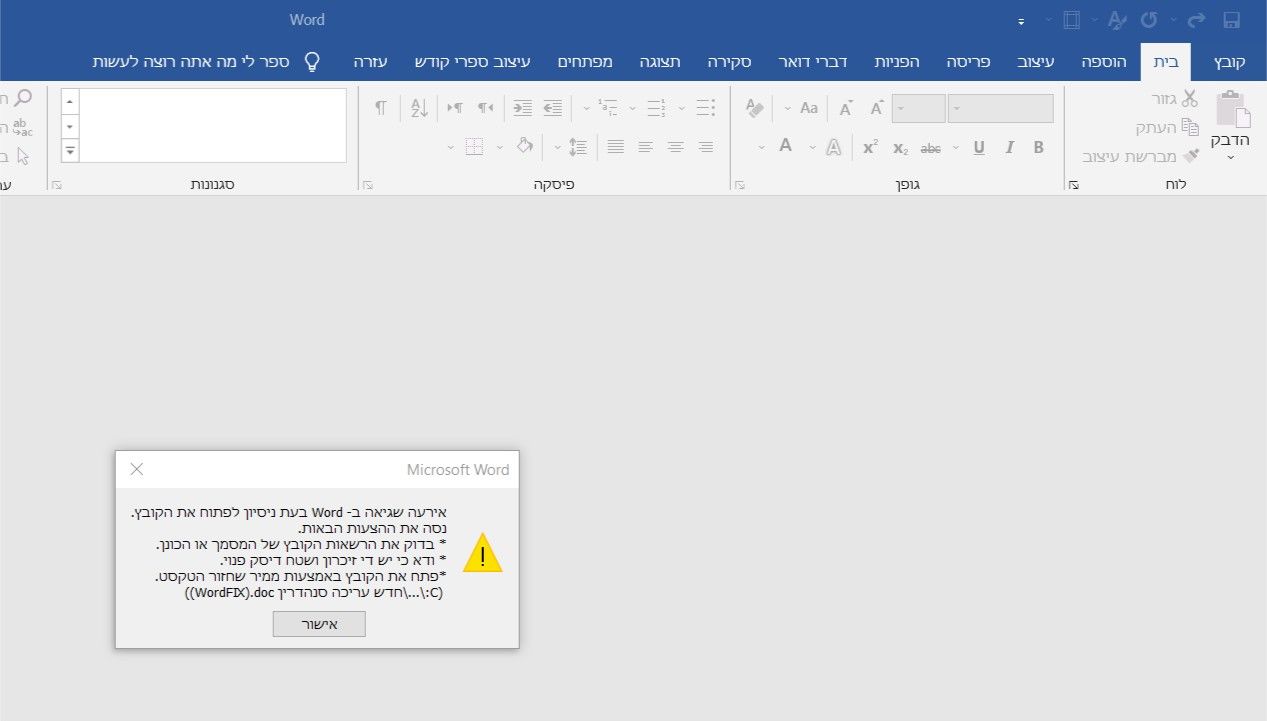
Task: Click the Shading paint bucket icon
Action: (525, 146)
